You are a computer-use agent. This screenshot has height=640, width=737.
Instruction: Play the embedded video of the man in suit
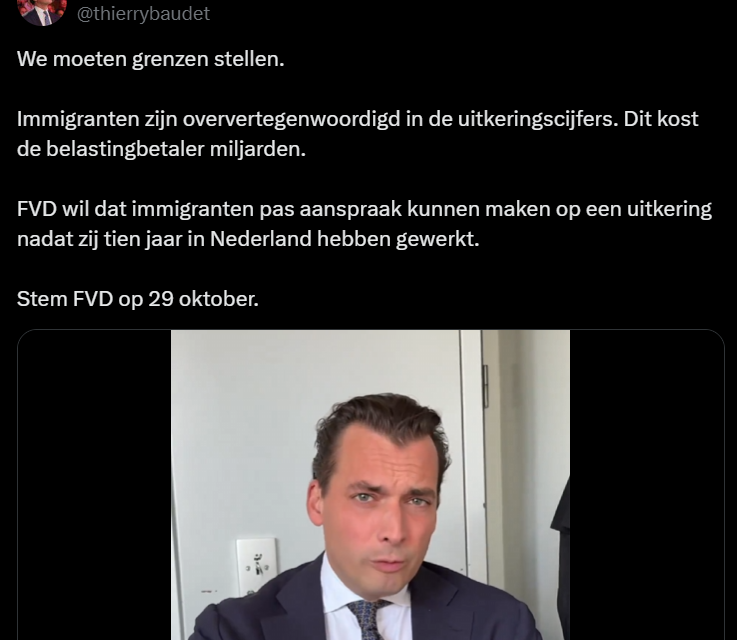[x=370, y=484]
